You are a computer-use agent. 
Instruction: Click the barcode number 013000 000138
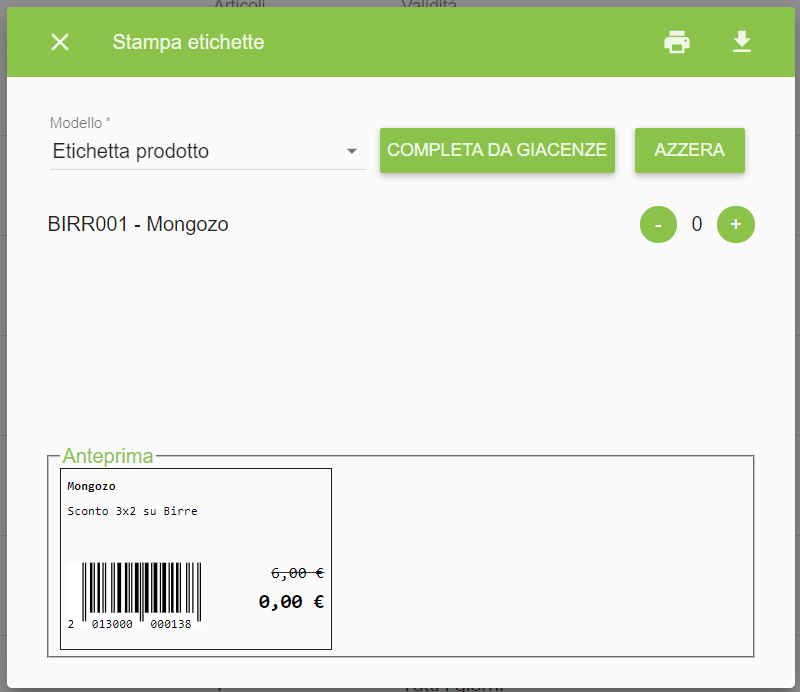point(141,624)
